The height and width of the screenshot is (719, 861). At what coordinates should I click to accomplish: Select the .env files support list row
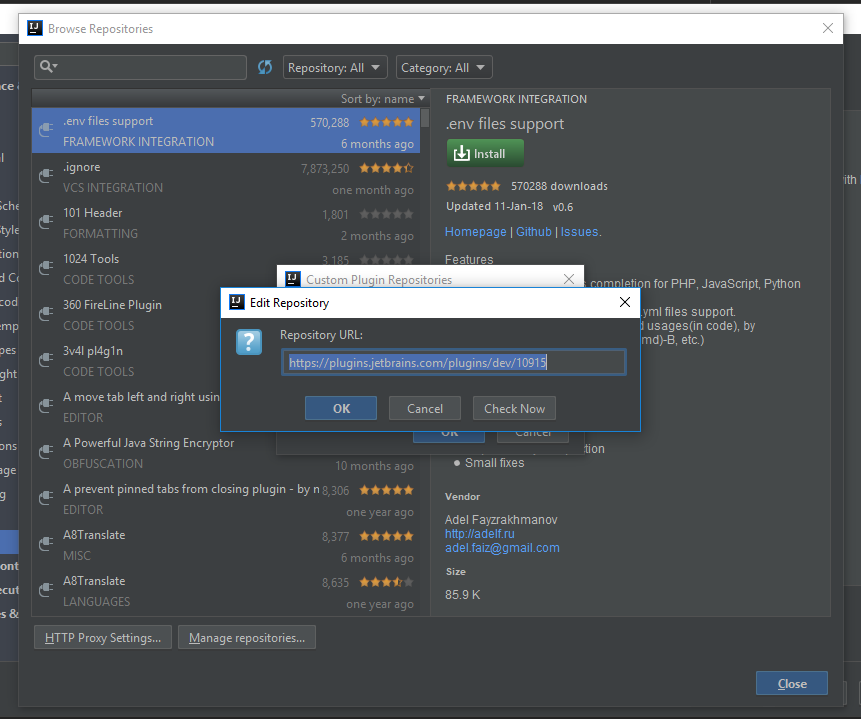(x=226, y=131)
